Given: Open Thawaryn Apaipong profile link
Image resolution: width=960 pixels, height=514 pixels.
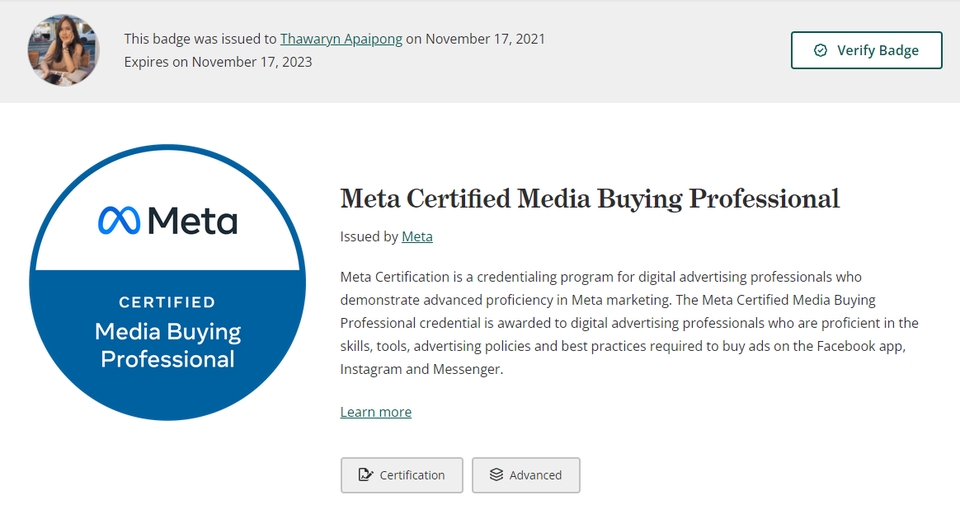Looking at the screenshot, I should (x=341, y=39).
